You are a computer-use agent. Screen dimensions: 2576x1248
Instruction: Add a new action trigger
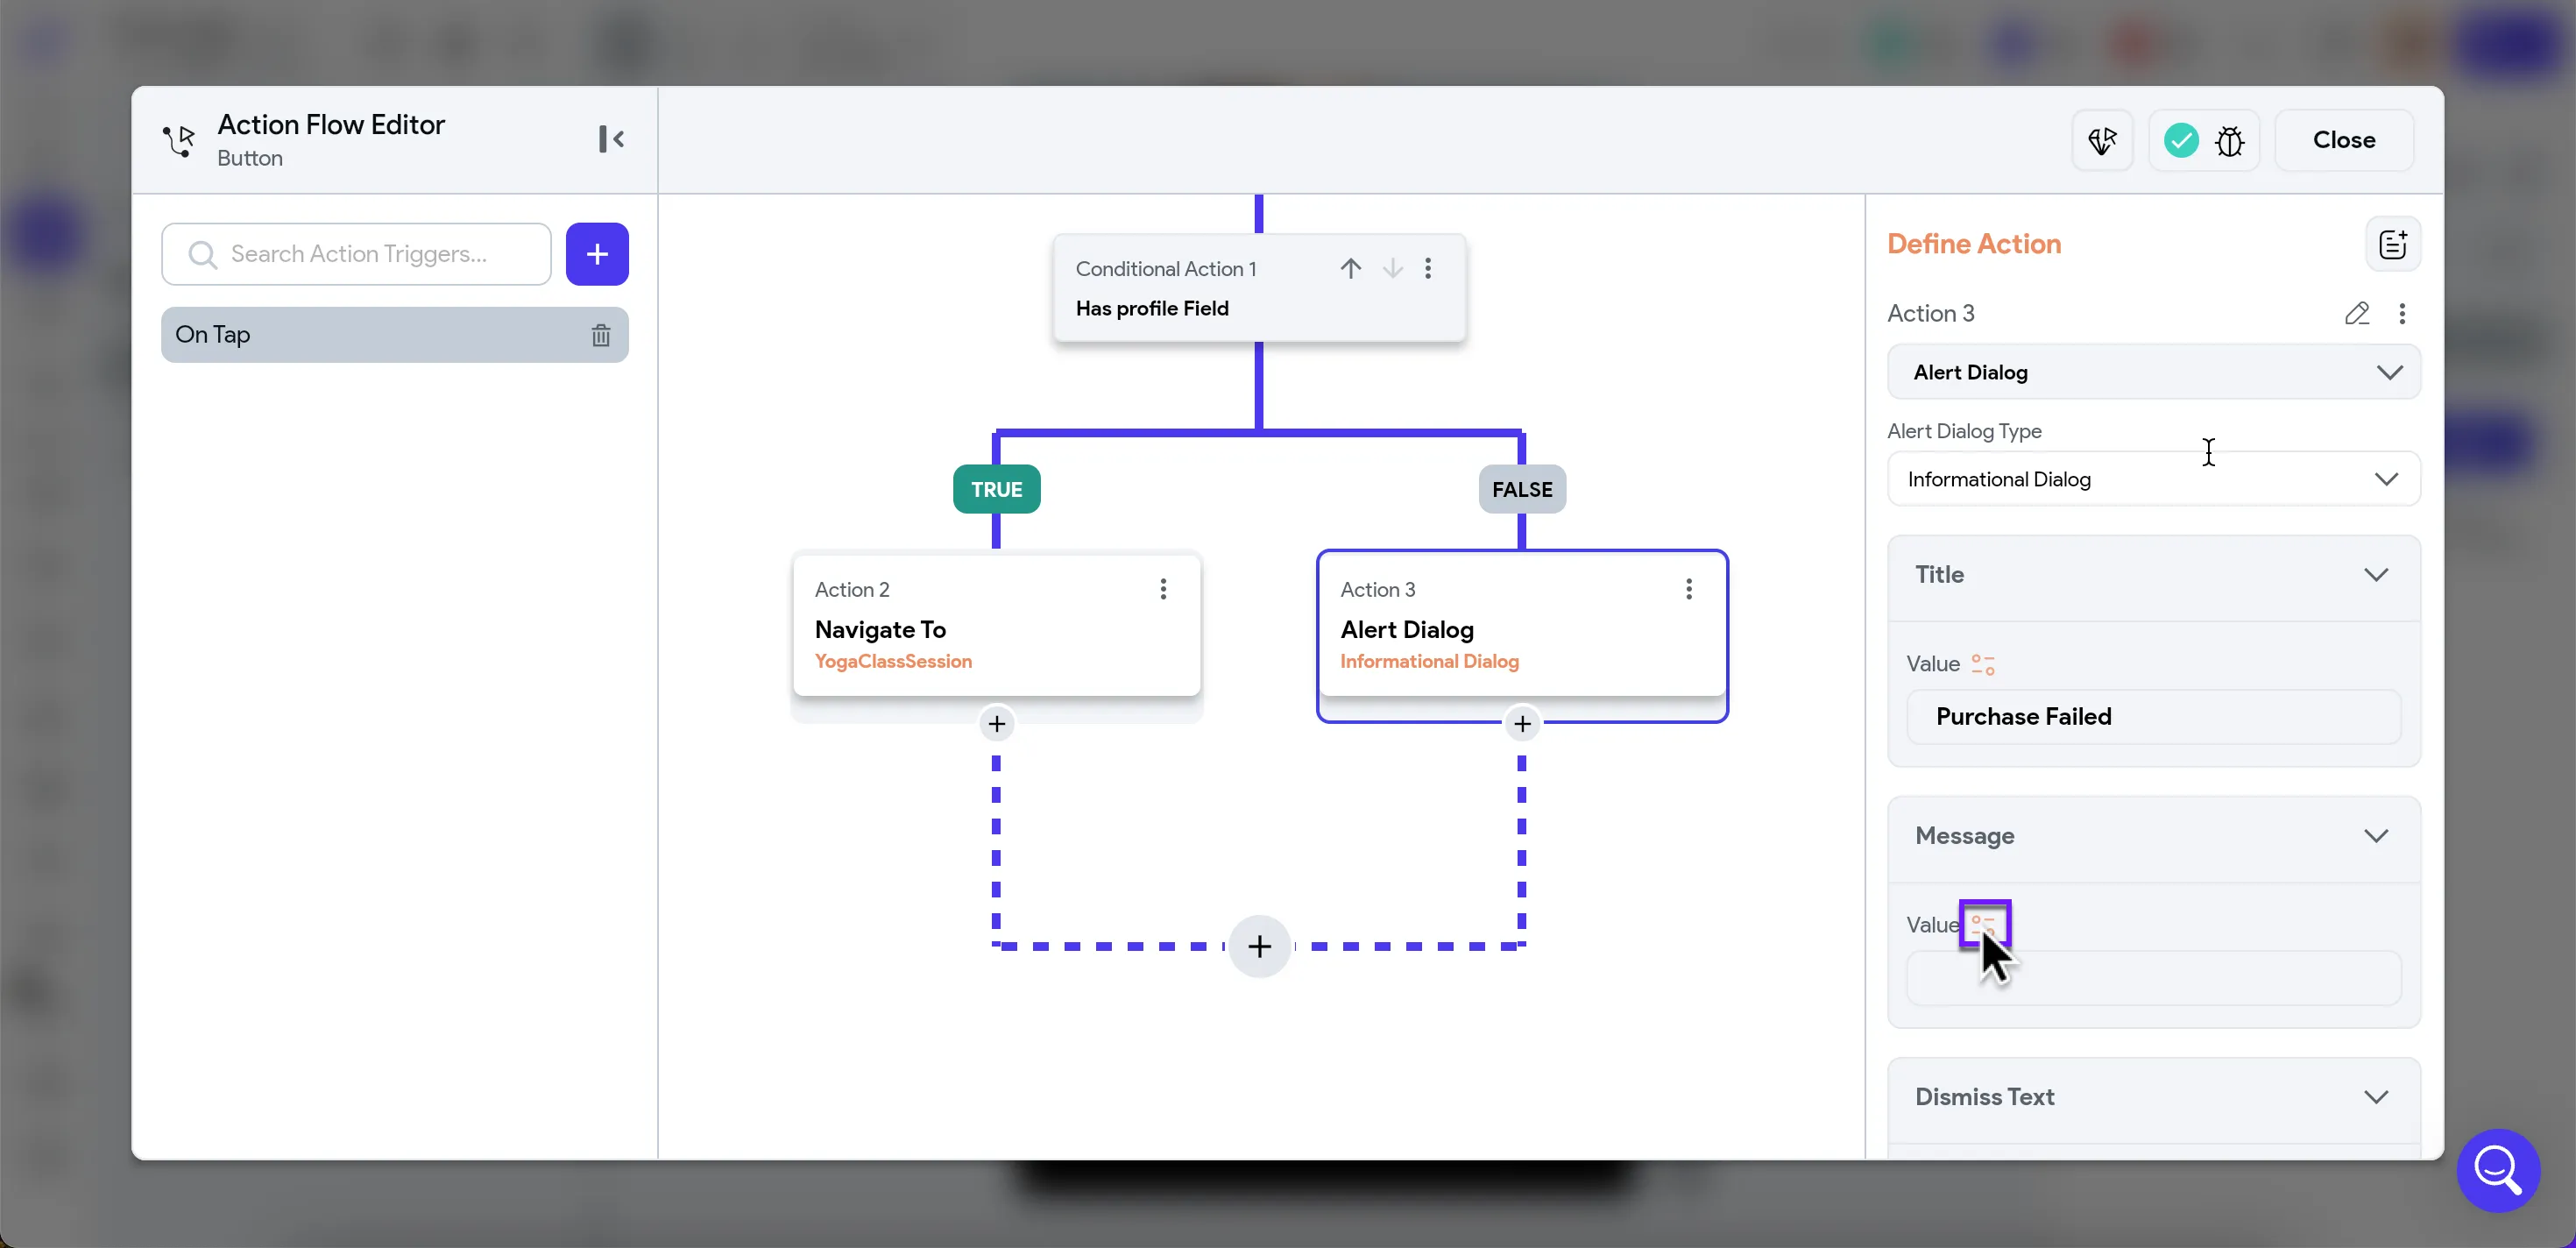click(x=597, y=254)
